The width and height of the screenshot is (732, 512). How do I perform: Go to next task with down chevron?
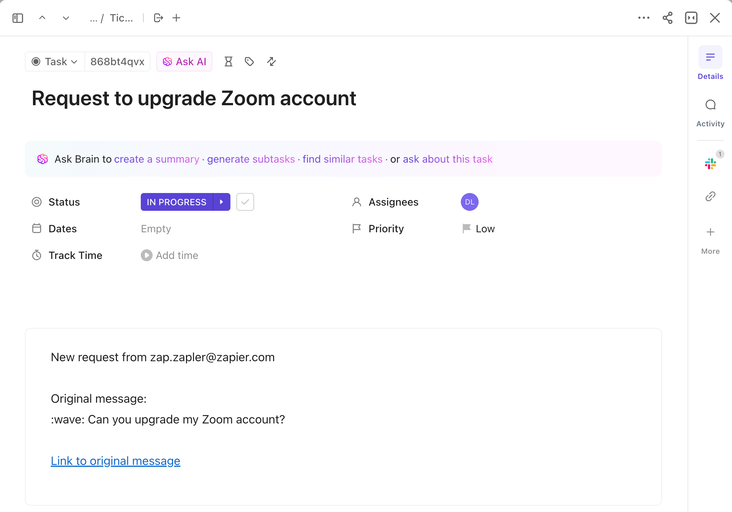click(x=66, y=18)
